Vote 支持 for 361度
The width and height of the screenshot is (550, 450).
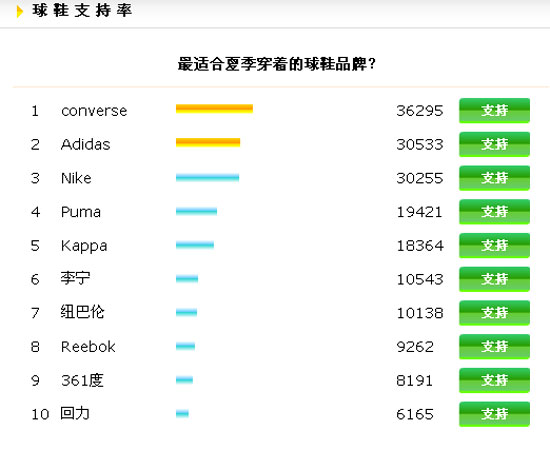[x=494, y=380]
